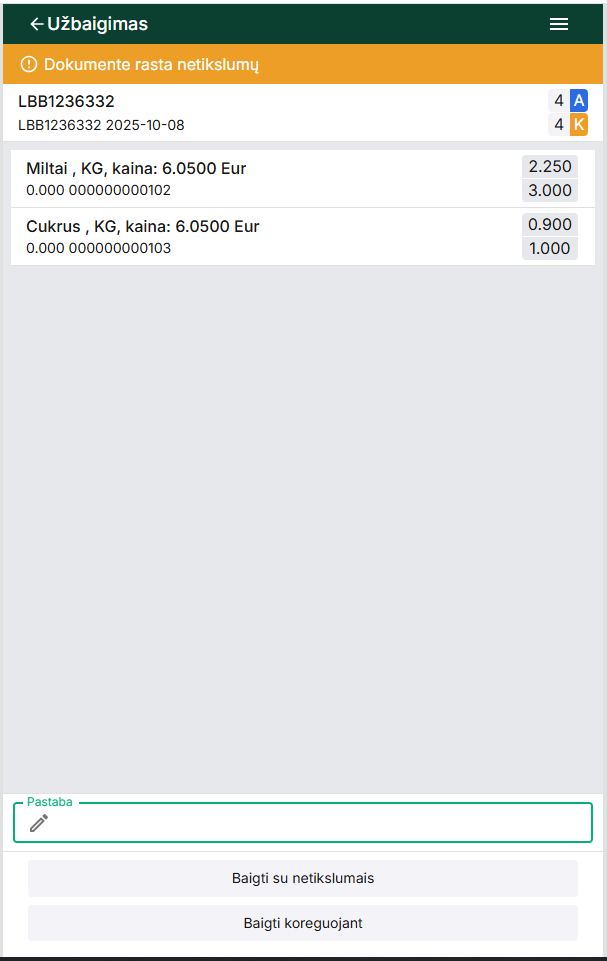Open the LBB1236332 document header

click(67, 101)
